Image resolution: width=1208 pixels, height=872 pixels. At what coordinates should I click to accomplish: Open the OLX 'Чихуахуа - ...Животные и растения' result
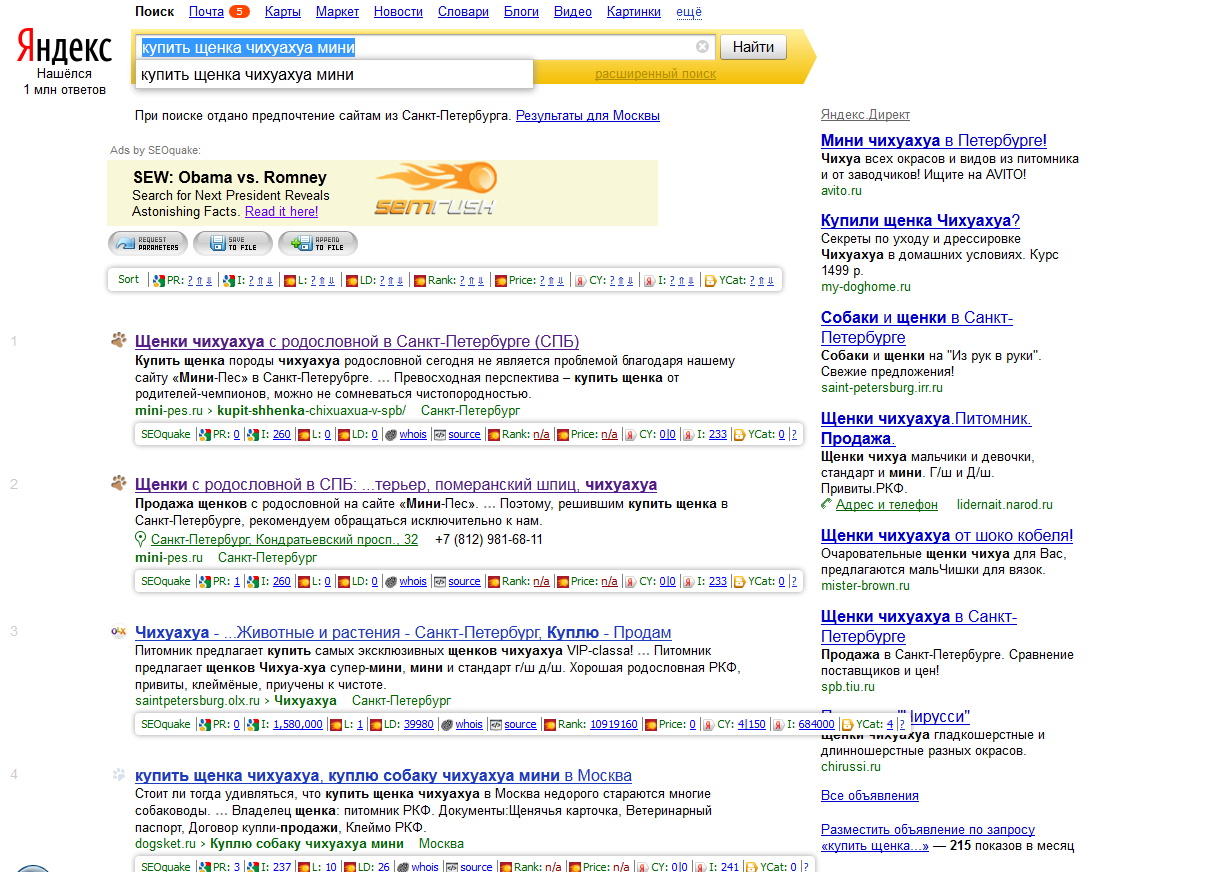click(403, 633)
